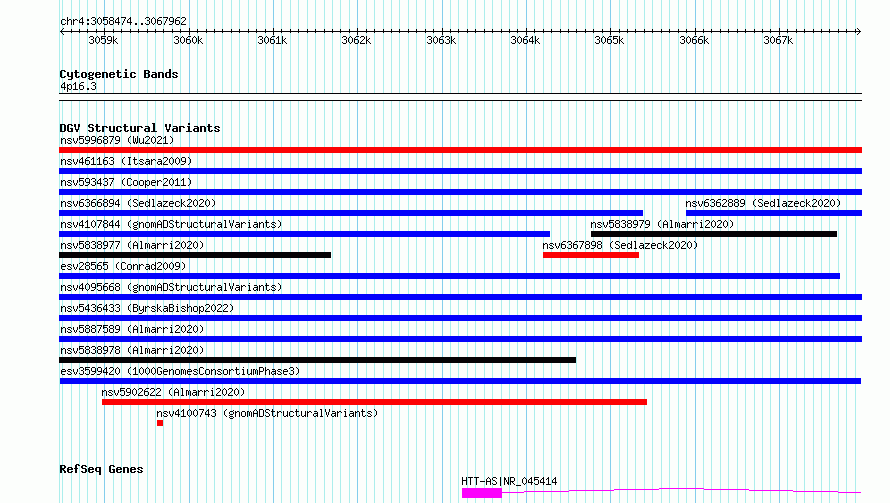Open the nsv4107844 (gnomADStructuralVariants) label

click(x=171, y=224)
